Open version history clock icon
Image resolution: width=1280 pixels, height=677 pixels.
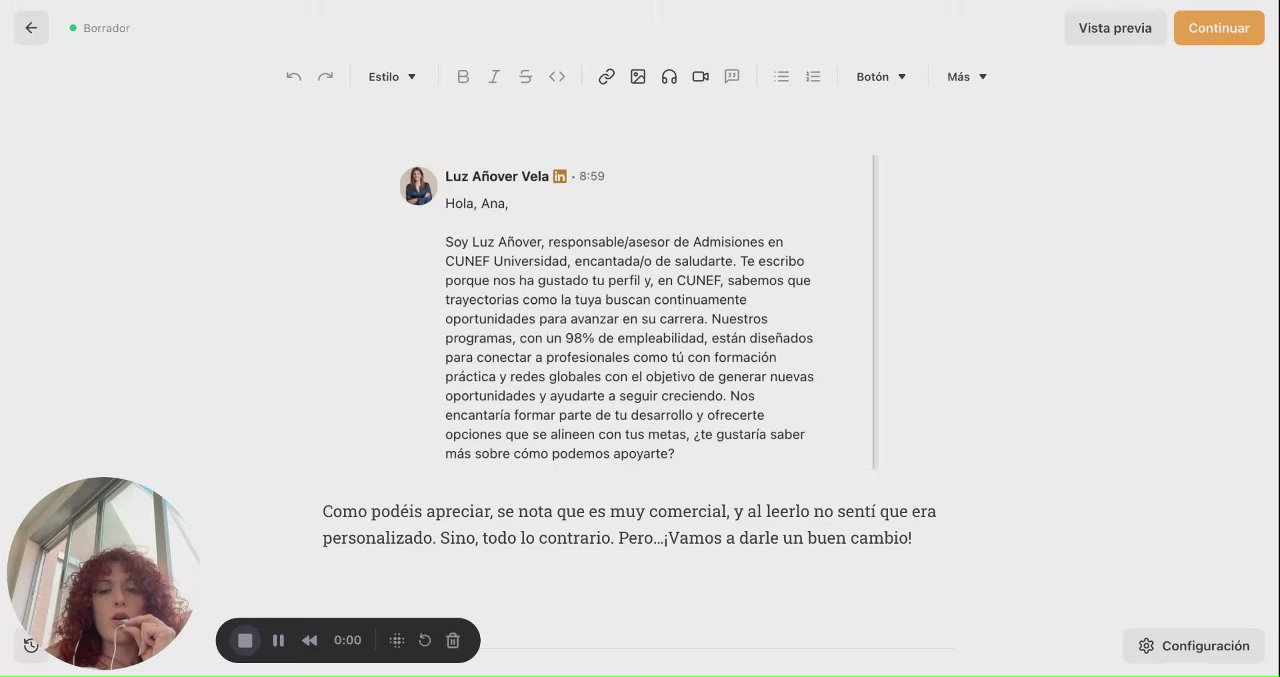coord(31,646)
